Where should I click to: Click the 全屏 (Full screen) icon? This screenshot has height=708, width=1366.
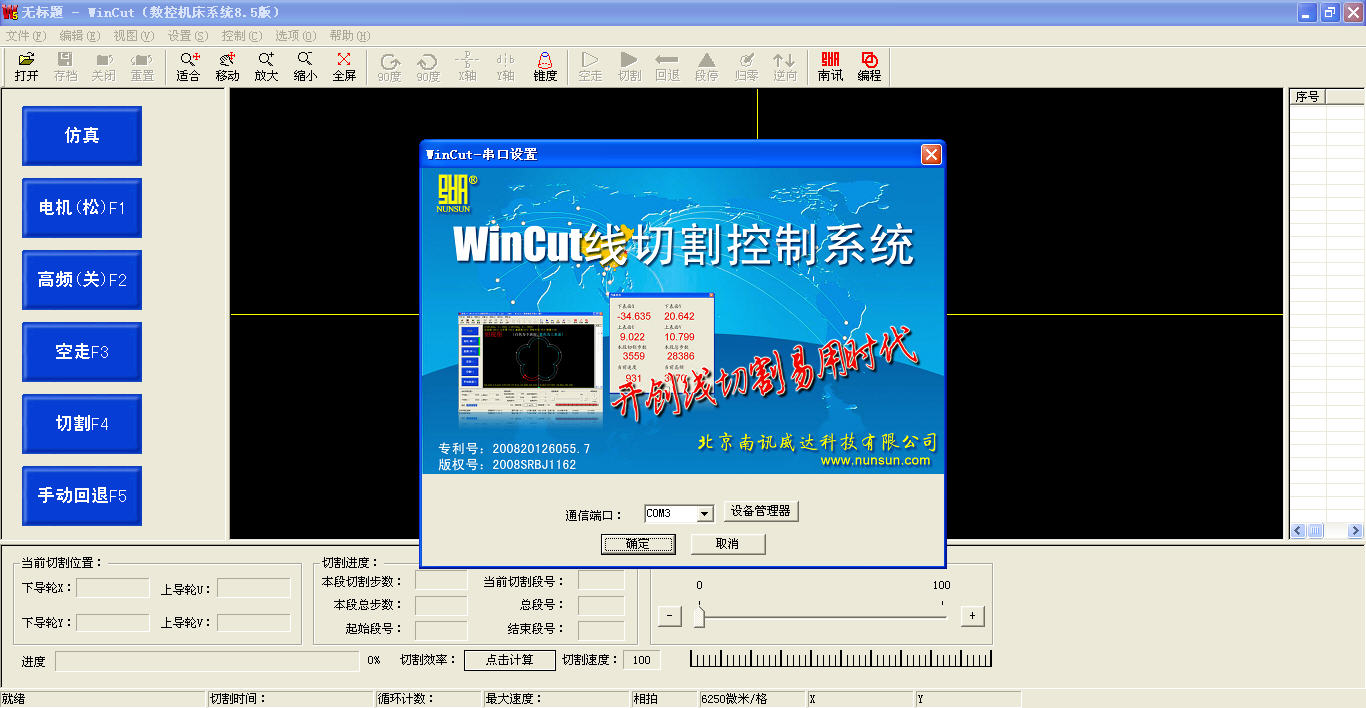[x=344, y=67]
